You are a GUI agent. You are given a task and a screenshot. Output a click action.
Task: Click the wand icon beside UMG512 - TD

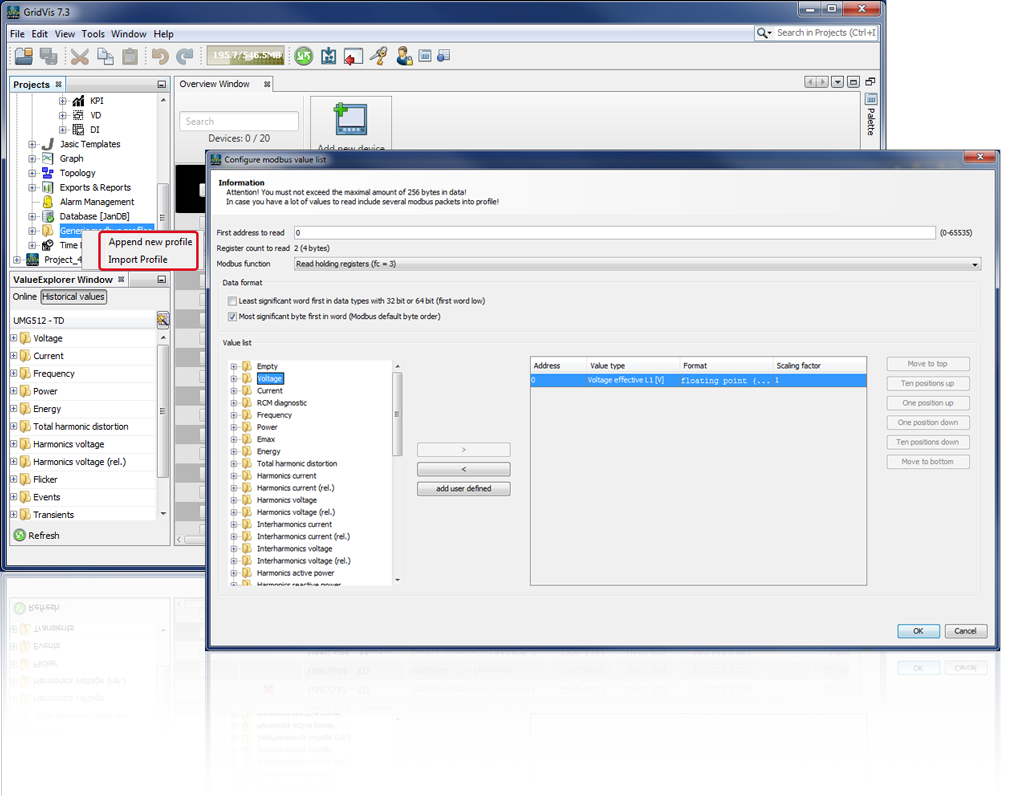pos(163,320)
